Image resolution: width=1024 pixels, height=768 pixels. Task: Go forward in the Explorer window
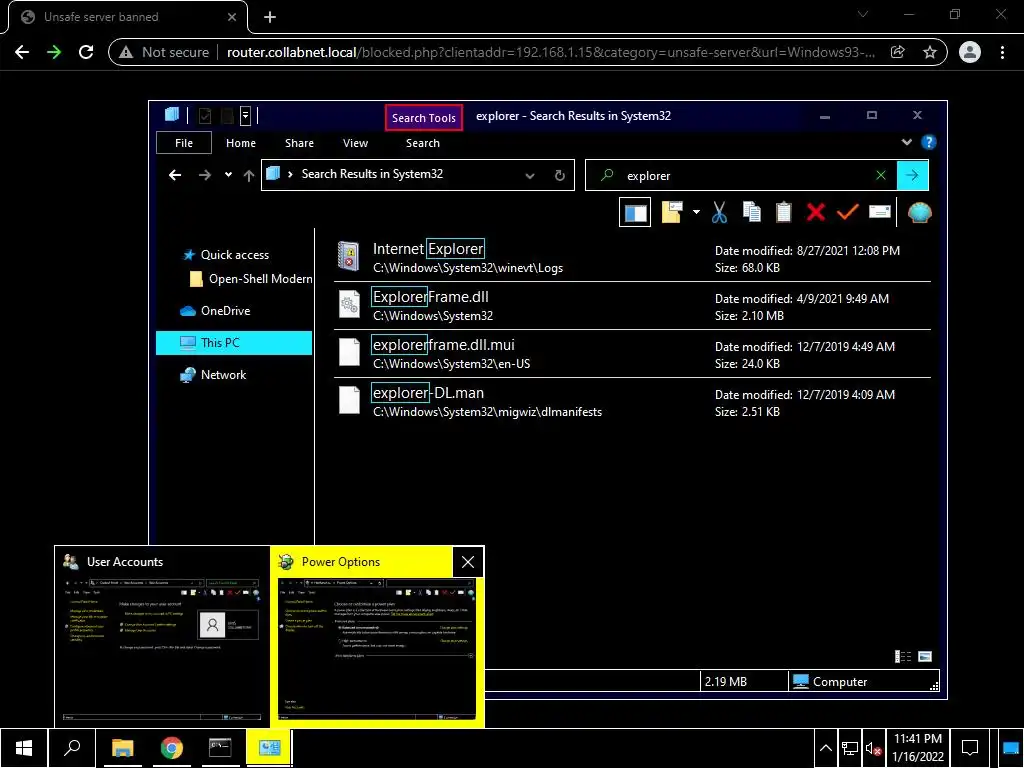pyautogui.click(x=204, y=175)
